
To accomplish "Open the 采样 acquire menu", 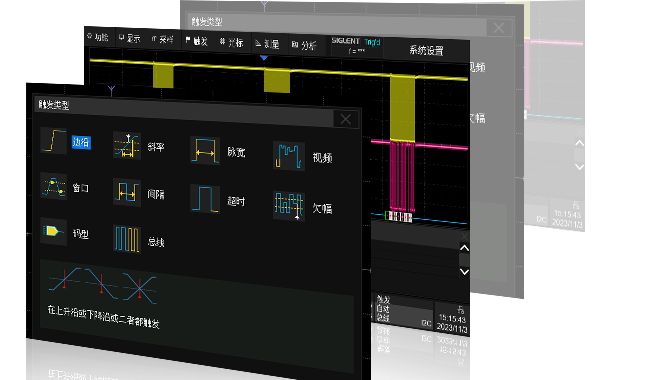I will point(162,40).
